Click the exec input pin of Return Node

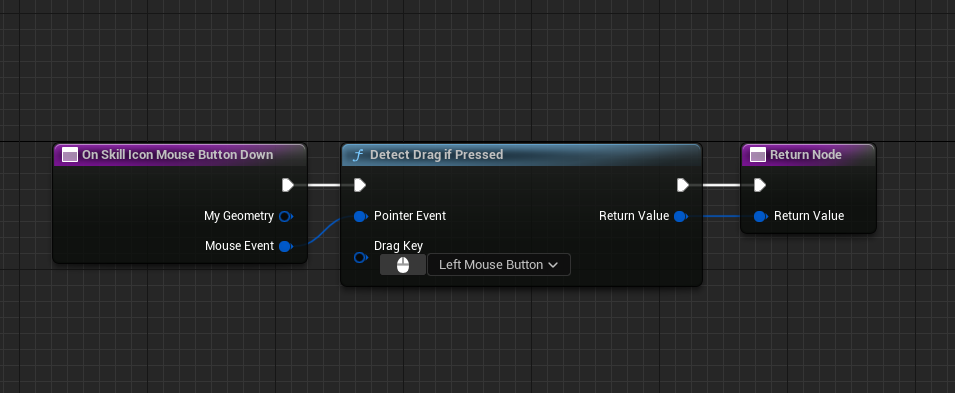tap(759, 185)
